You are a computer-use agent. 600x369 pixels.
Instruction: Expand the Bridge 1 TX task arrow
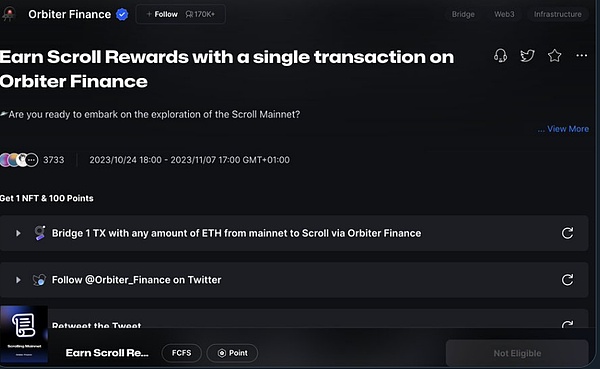click(x=18, y=233)
